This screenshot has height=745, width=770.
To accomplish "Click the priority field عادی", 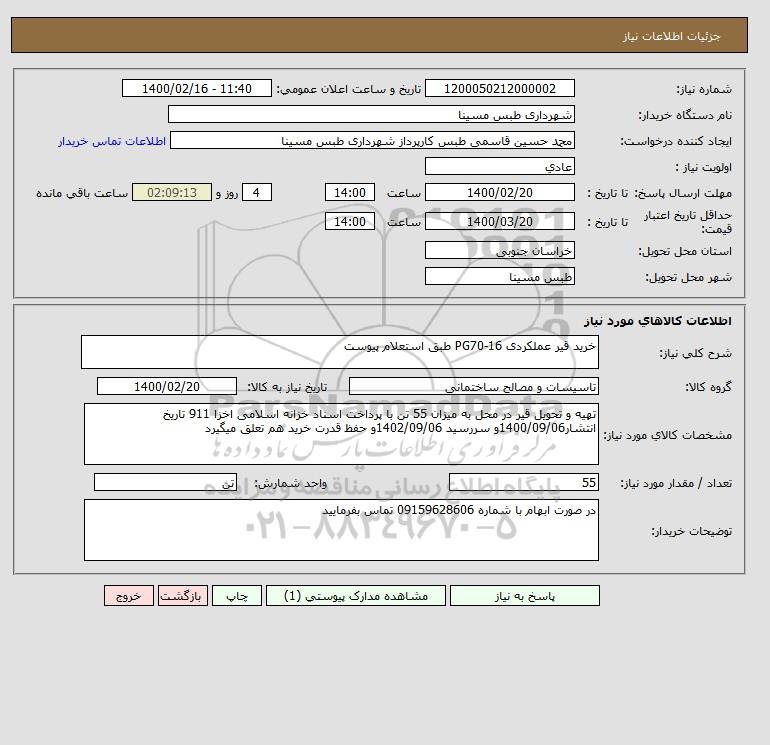I will (x=499, y=166).
